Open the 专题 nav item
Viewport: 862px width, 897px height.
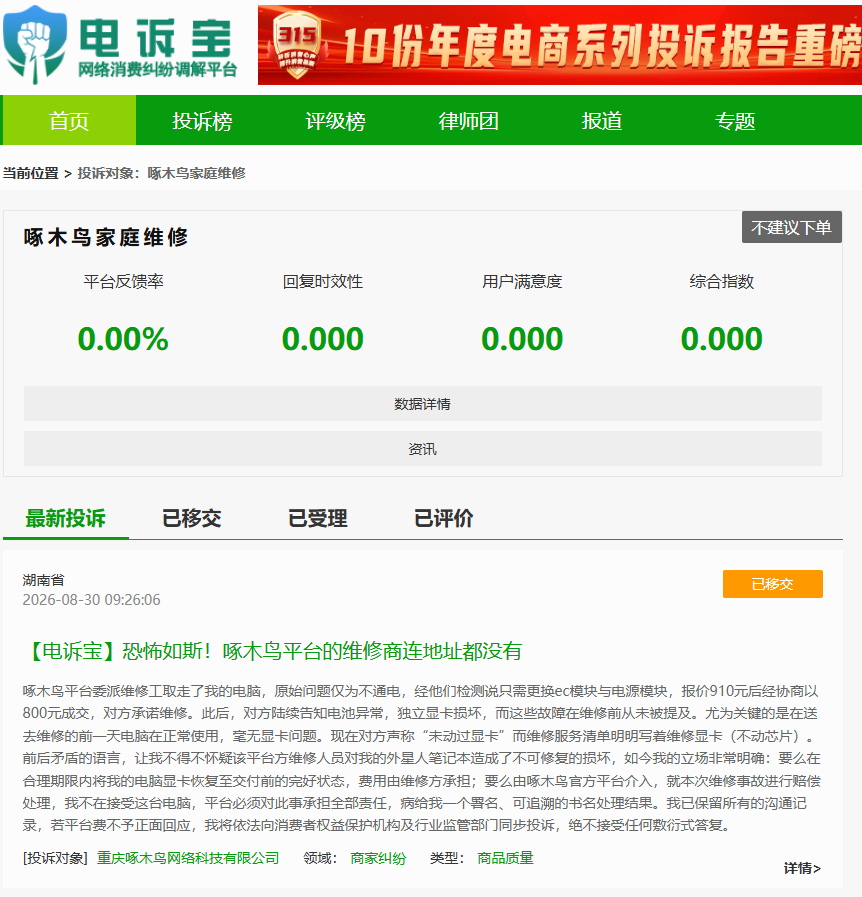tap(735, 121)
